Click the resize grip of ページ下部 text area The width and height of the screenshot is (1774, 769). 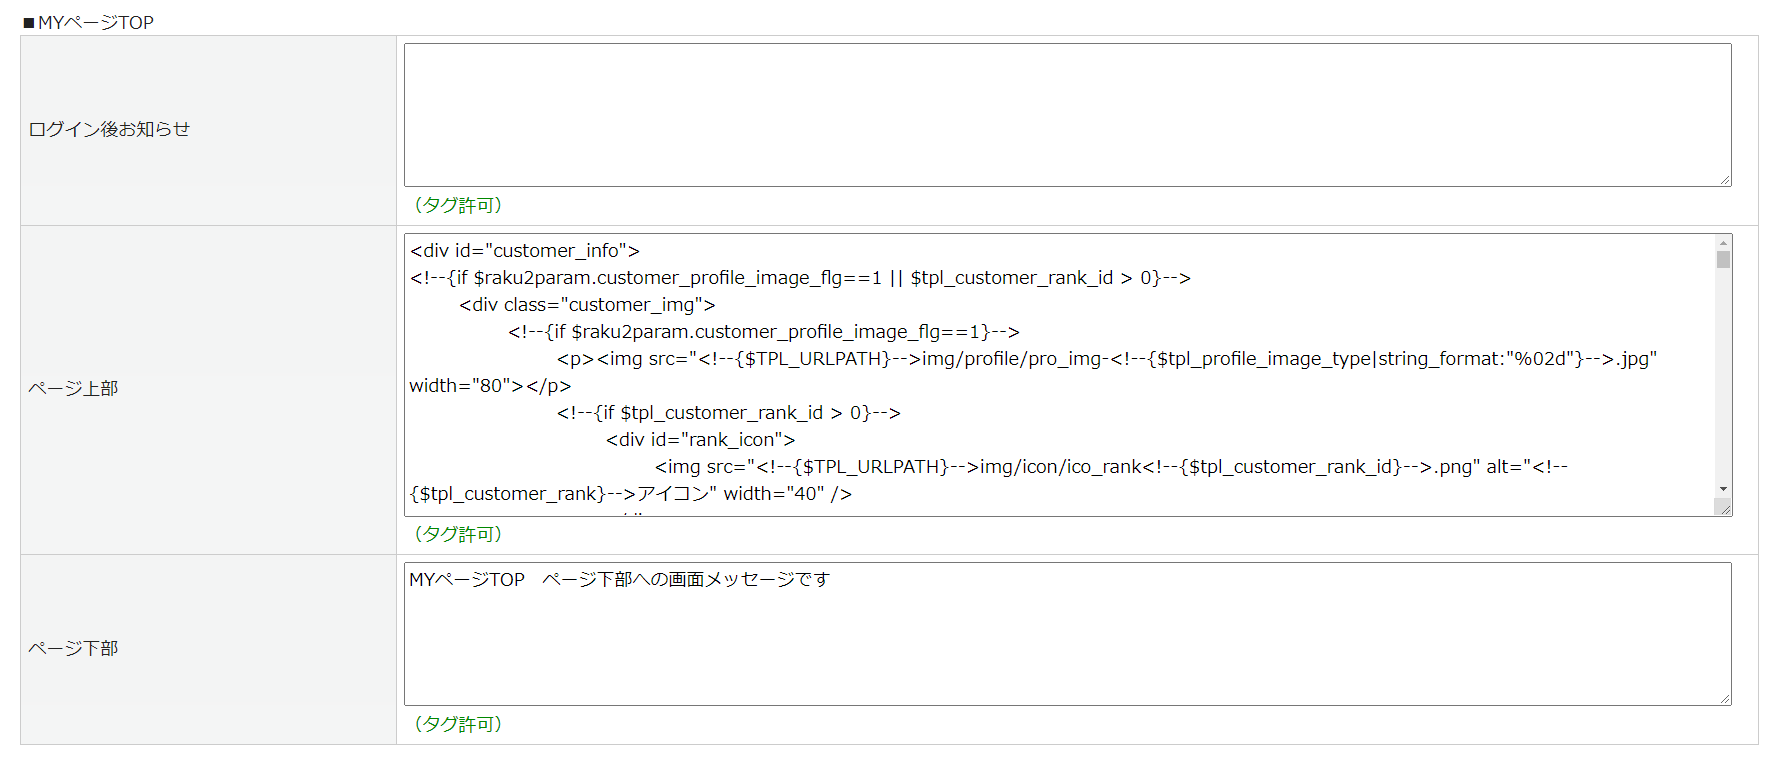click(x=1725, y=699)
